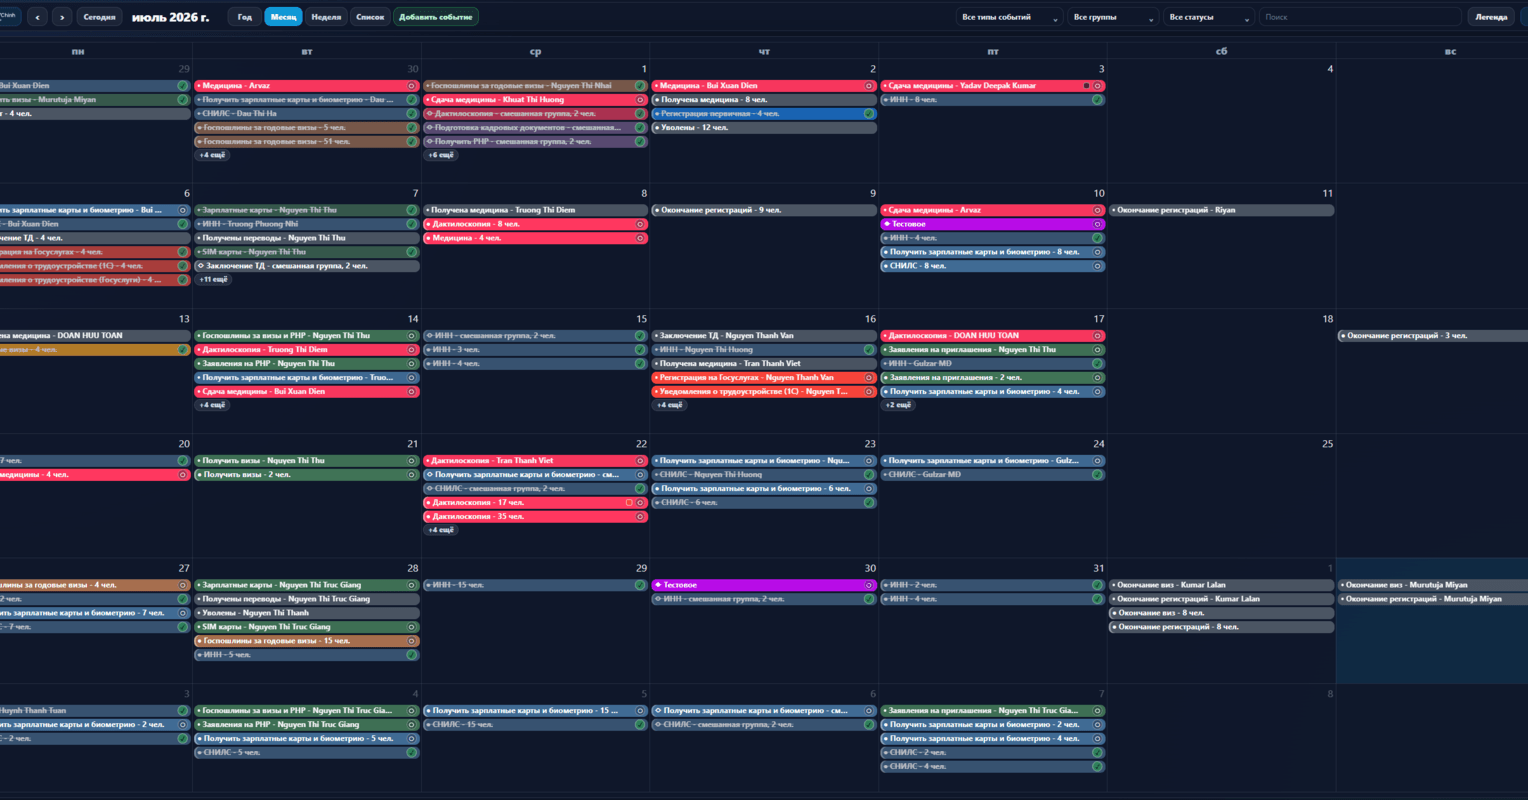Open the Все группы filter dropdown
Screen dimensions: 1528x800
click(x=1113, y=17)
